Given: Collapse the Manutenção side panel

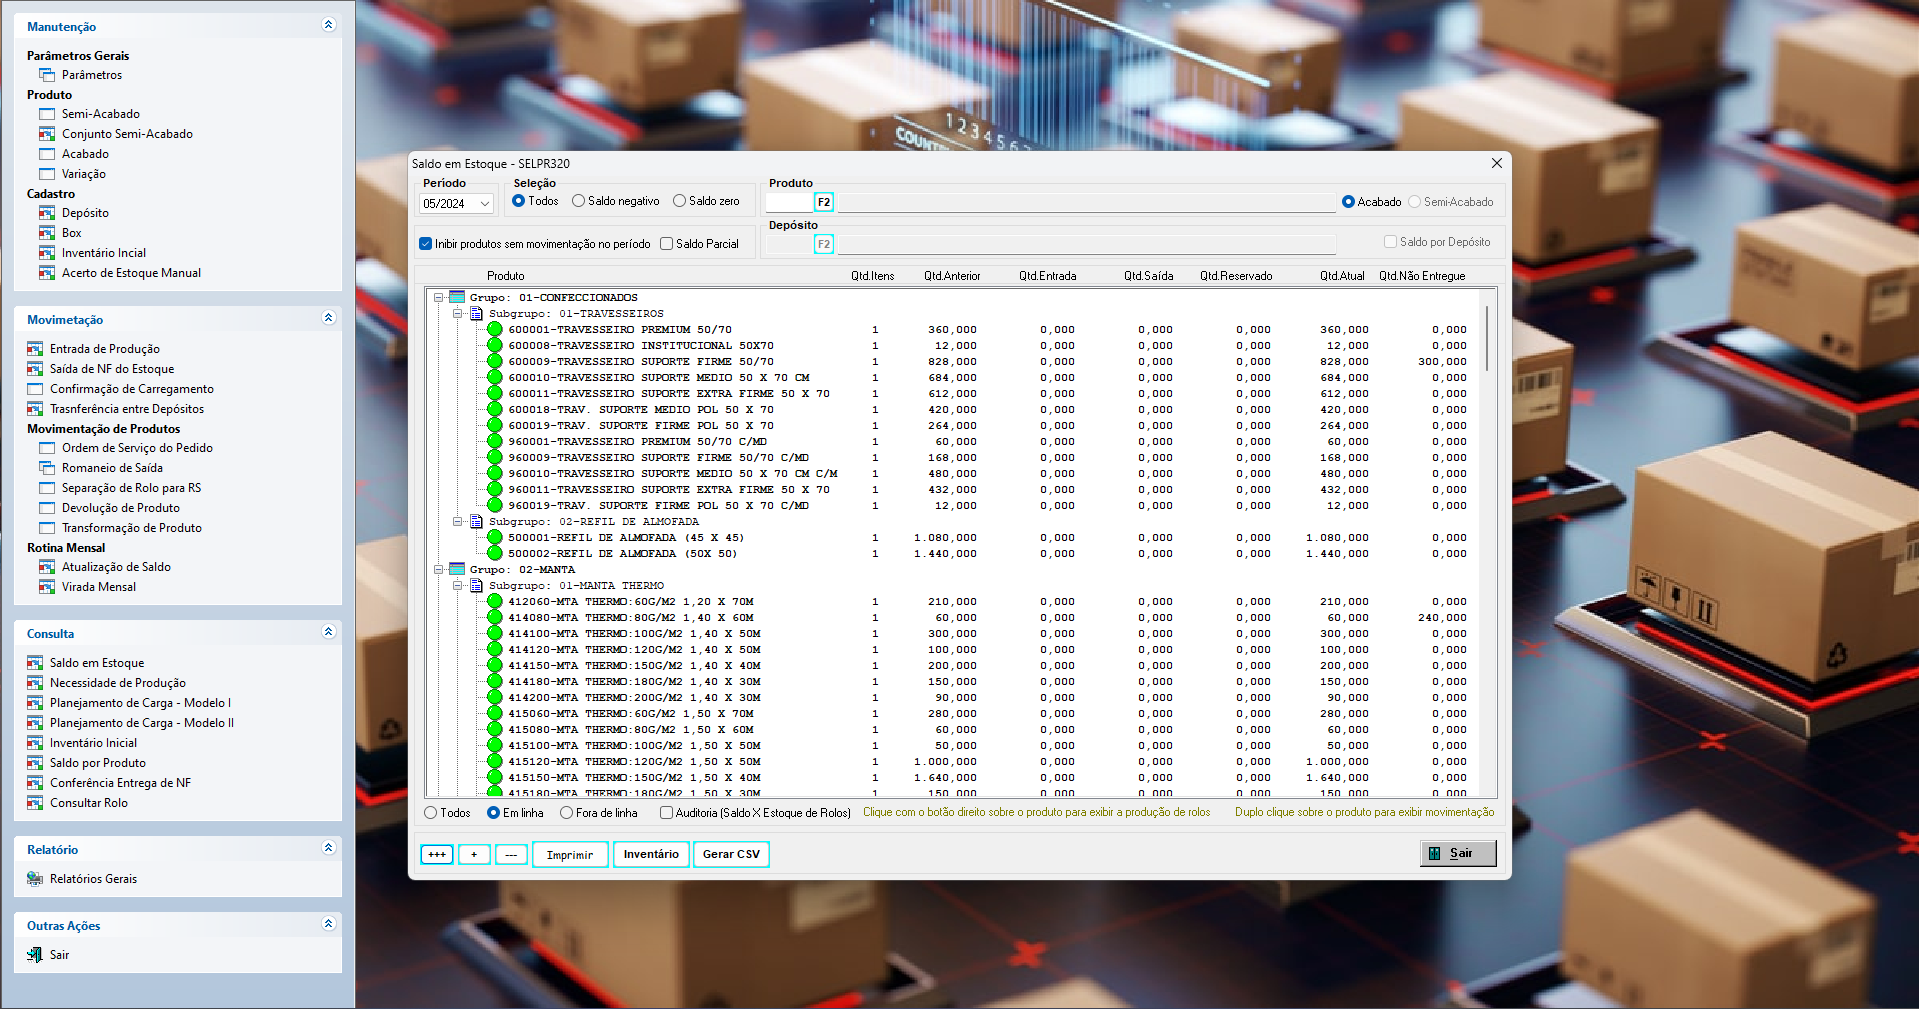Looking at the screenshot, I should pyautogui.click(x=328, y=25).
